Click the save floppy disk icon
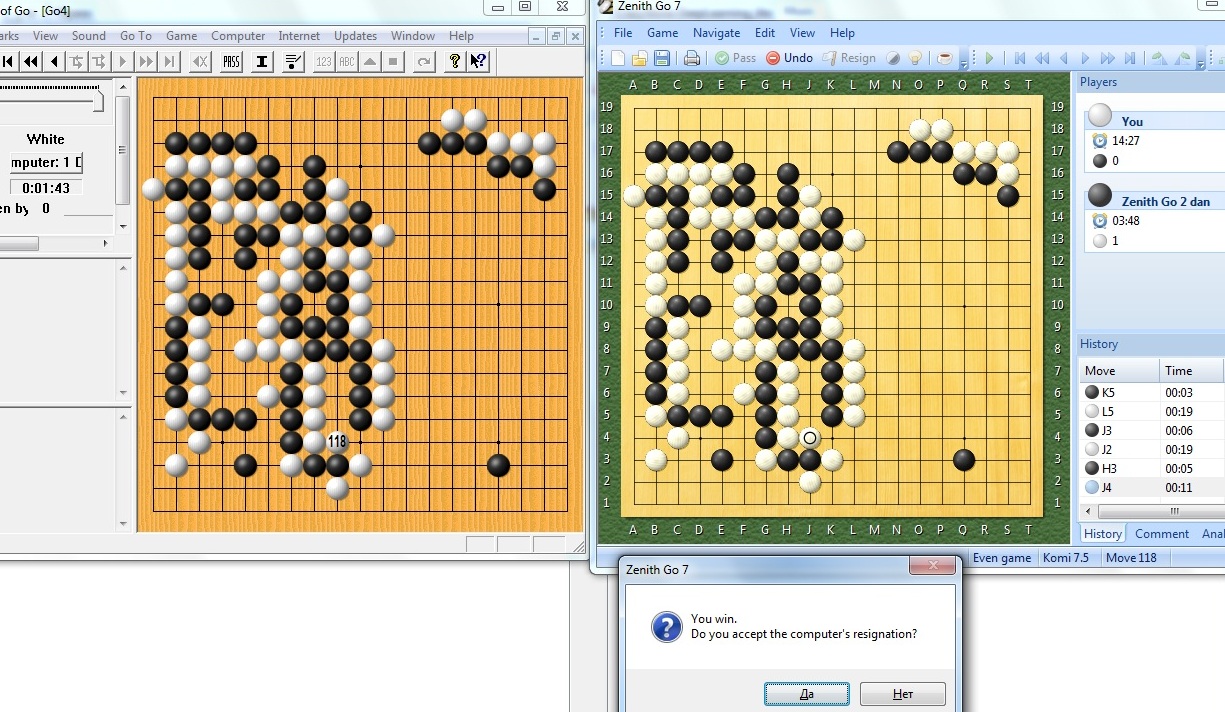Screen dimensions: 1225x712 click(661, 58)
